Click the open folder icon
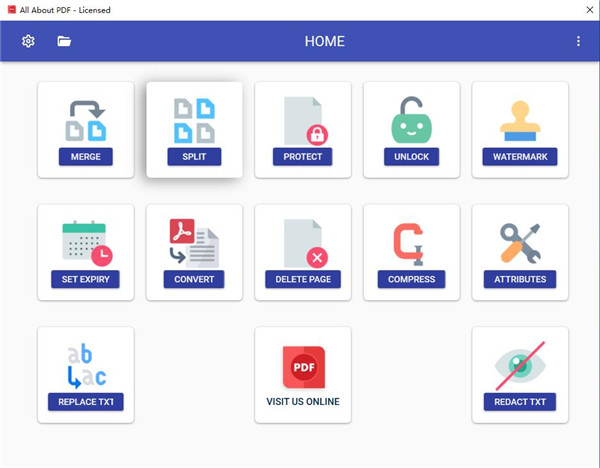Viewport: 600px width, 468px height. tap(64, 41)
